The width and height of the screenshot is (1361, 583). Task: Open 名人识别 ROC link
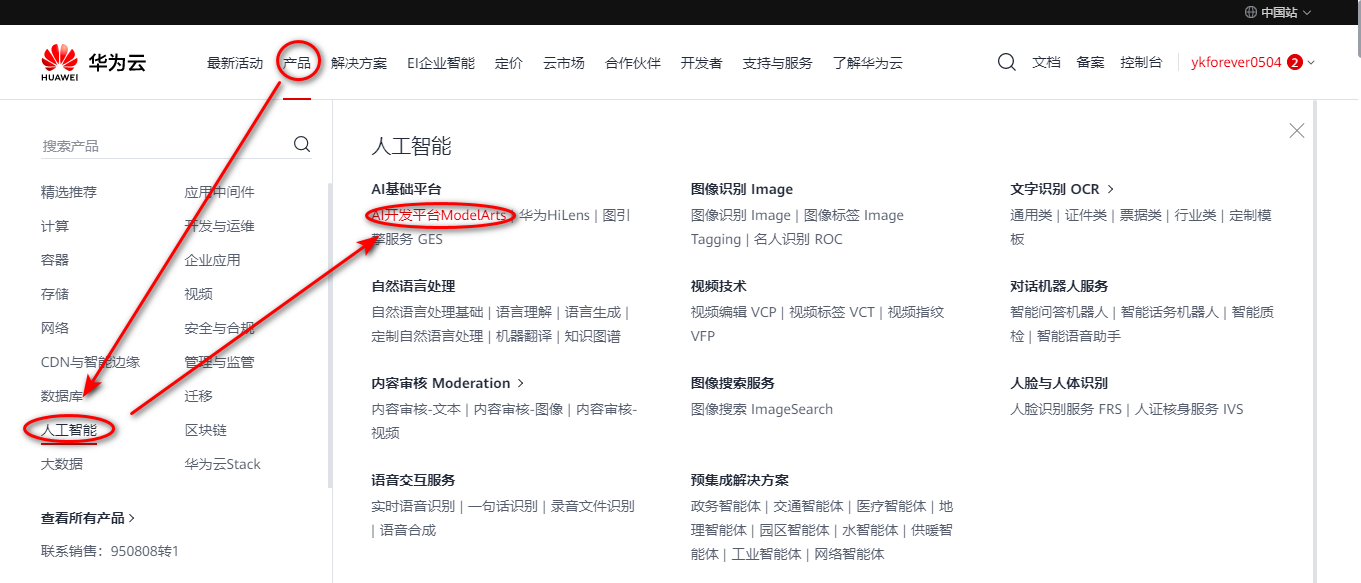798,239
